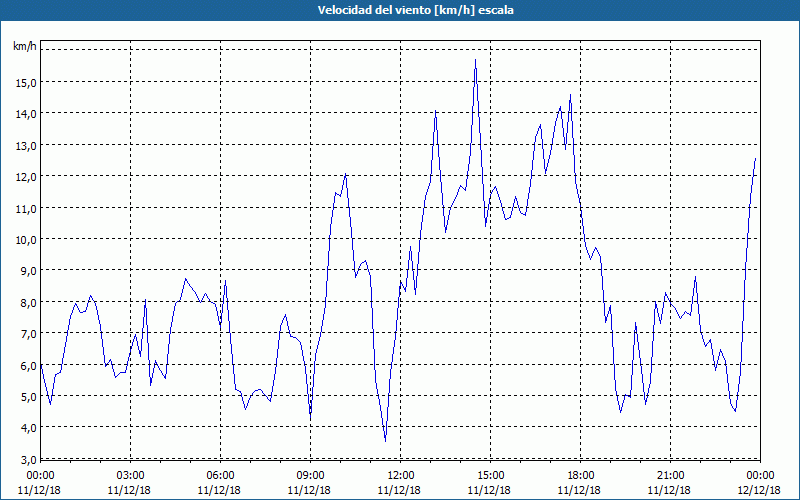Select the 10,0 label on the y-axis
The image size is (800, 500).
24,239
